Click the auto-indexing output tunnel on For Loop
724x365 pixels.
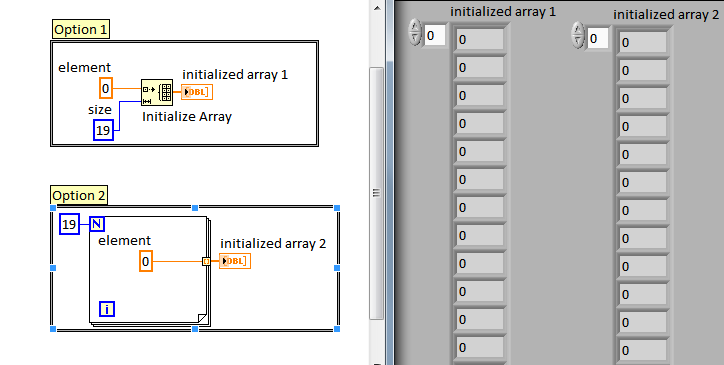pyautogui.click(x=206, y=262)
